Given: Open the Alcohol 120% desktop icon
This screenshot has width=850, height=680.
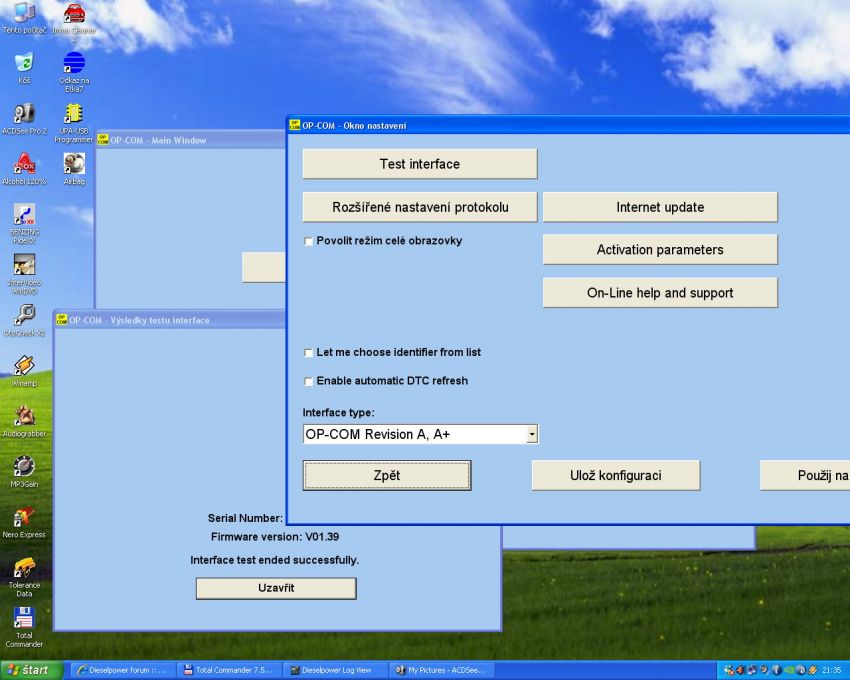Looking at the screenshot, I should [x=24, y=169].
